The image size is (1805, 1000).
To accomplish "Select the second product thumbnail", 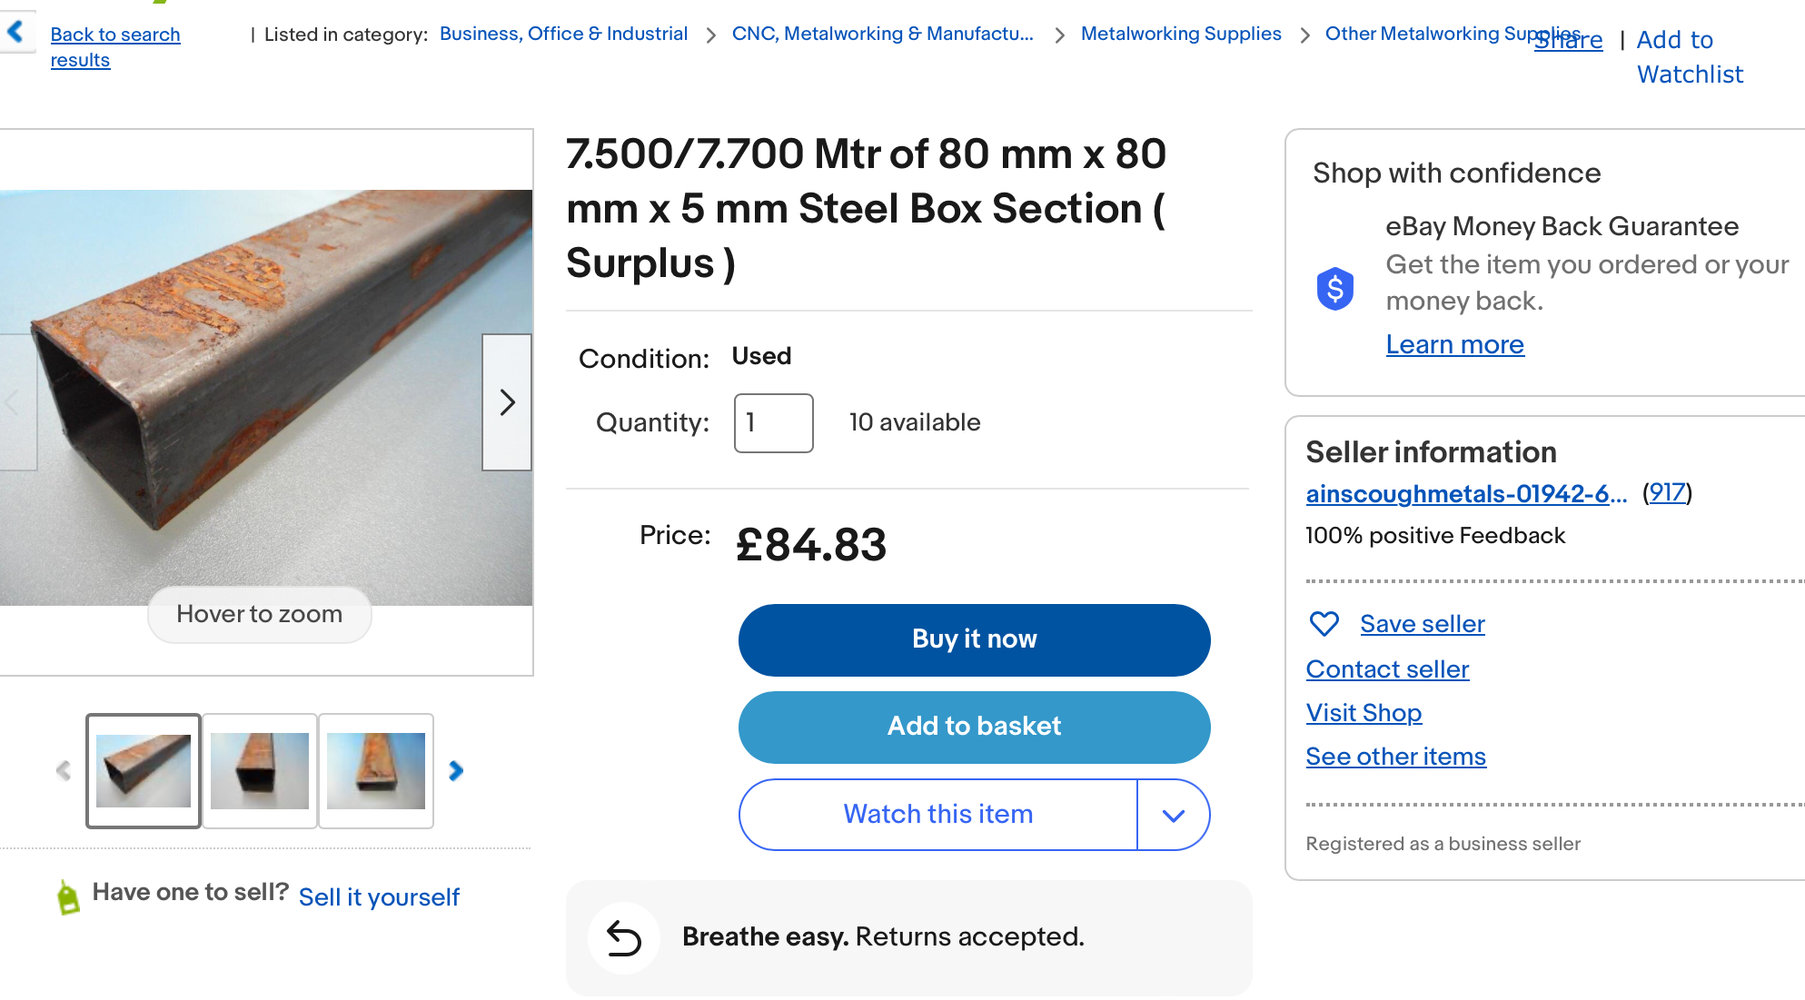I will pyautogui.click(x=260, y=771).
